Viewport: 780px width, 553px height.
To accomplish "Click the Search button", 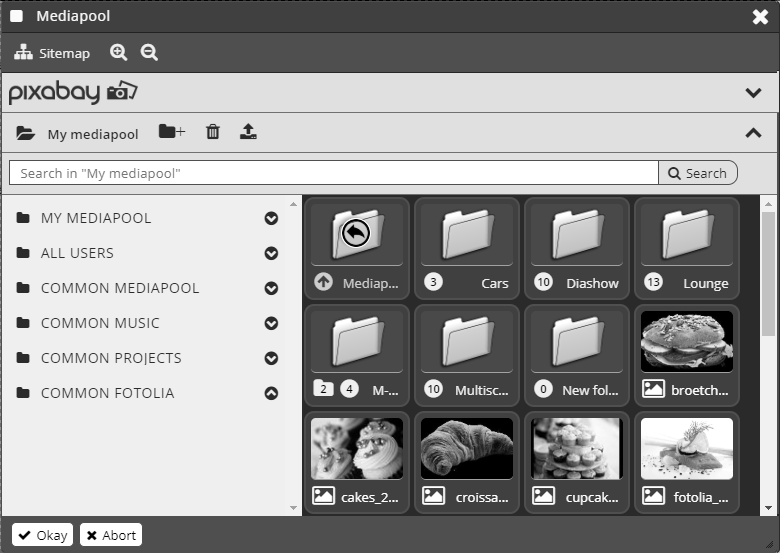I will 698,173.
